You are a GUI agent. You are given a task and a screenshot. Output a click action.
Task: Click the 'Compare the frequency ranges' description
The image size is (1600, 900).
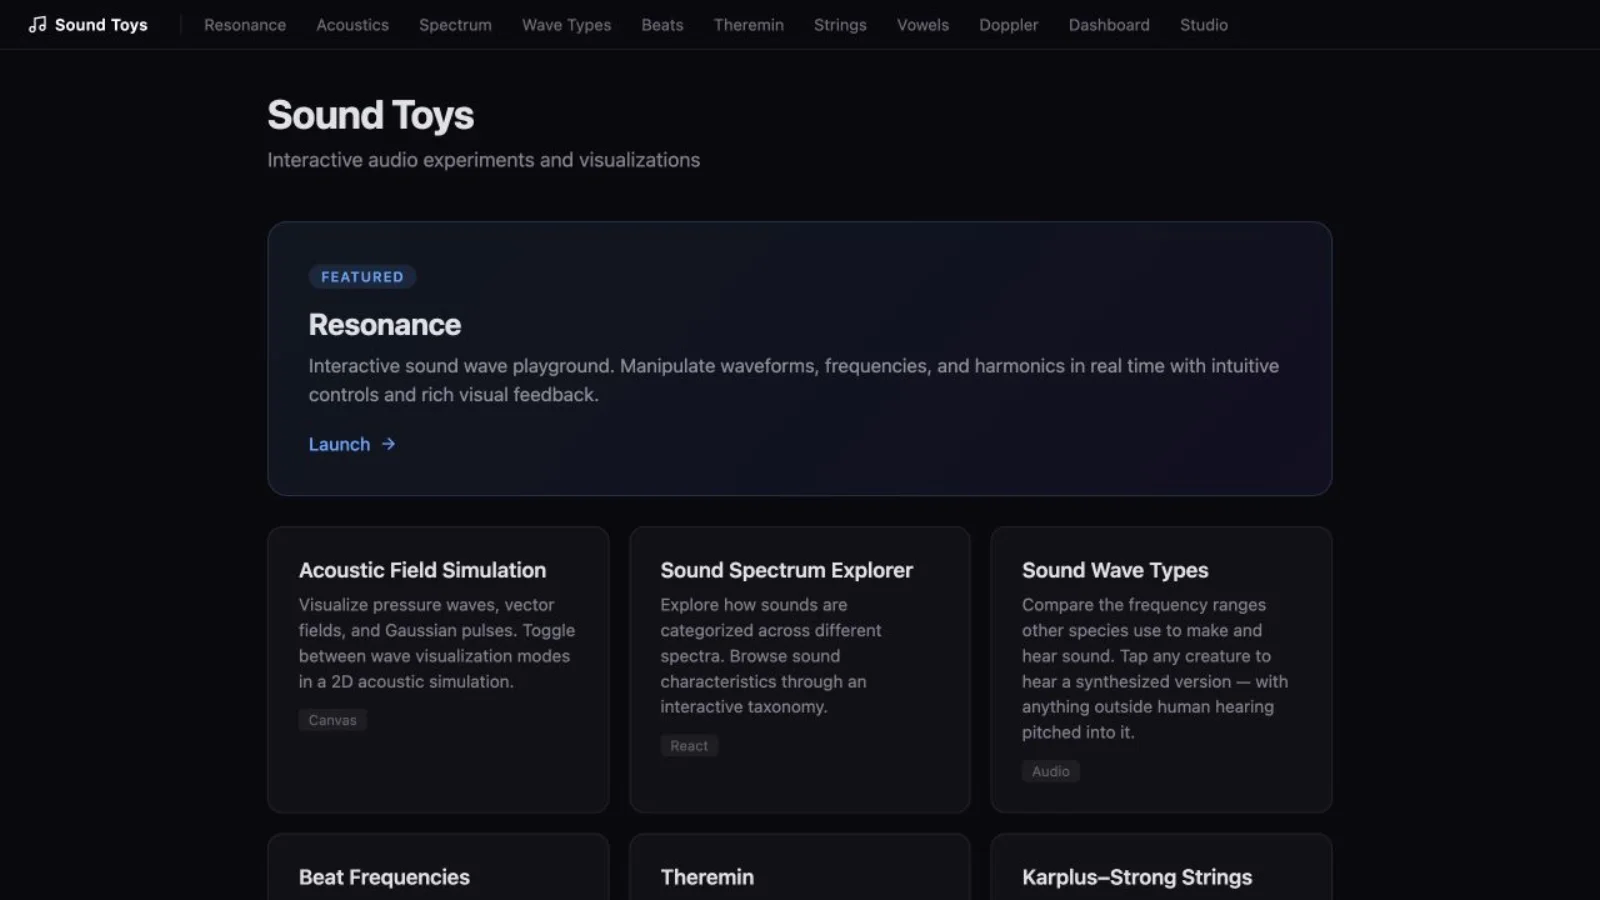(x=1155, y=668)
